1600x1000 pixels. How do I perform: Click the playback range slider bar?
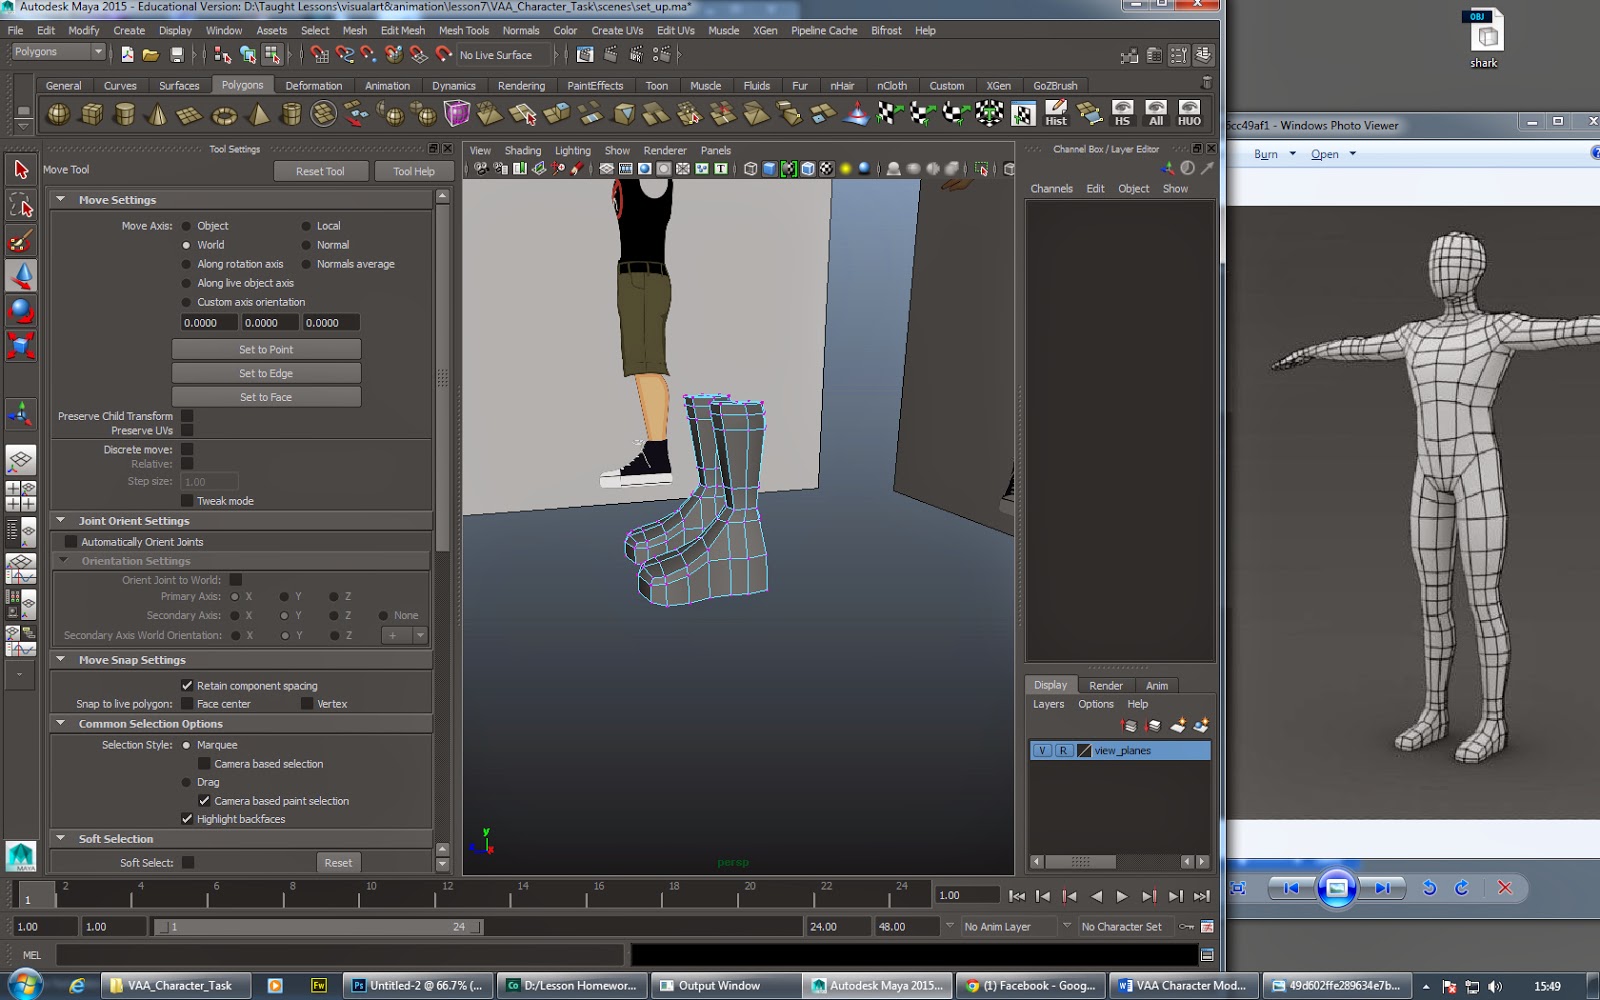(320, 927)
